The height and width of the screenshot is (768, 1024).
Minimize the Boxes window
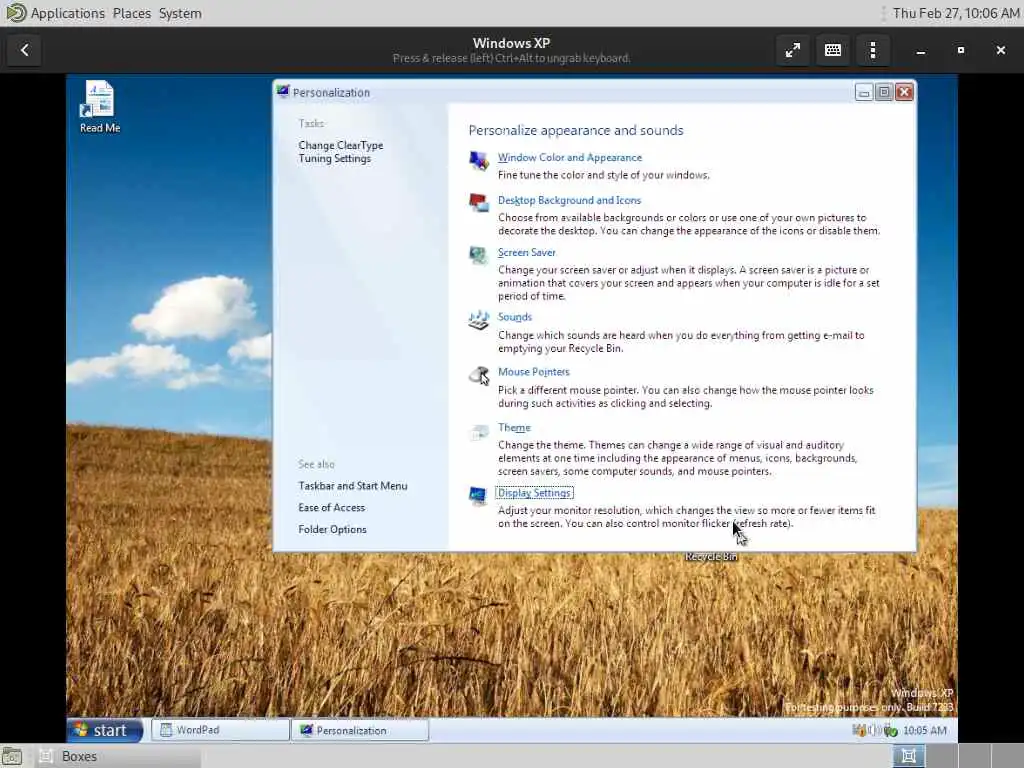click(x=921, y=50)
